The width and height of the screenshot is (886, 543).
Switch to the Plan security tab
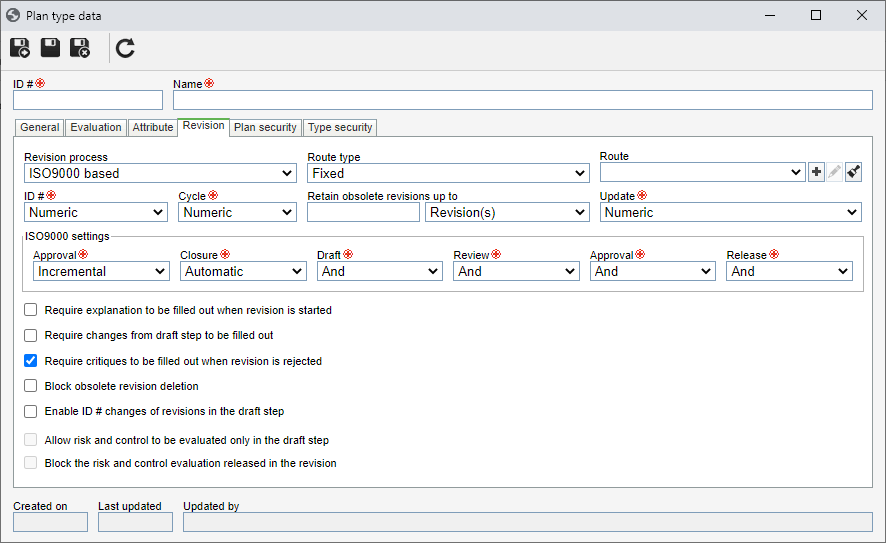tap(265, 128)
